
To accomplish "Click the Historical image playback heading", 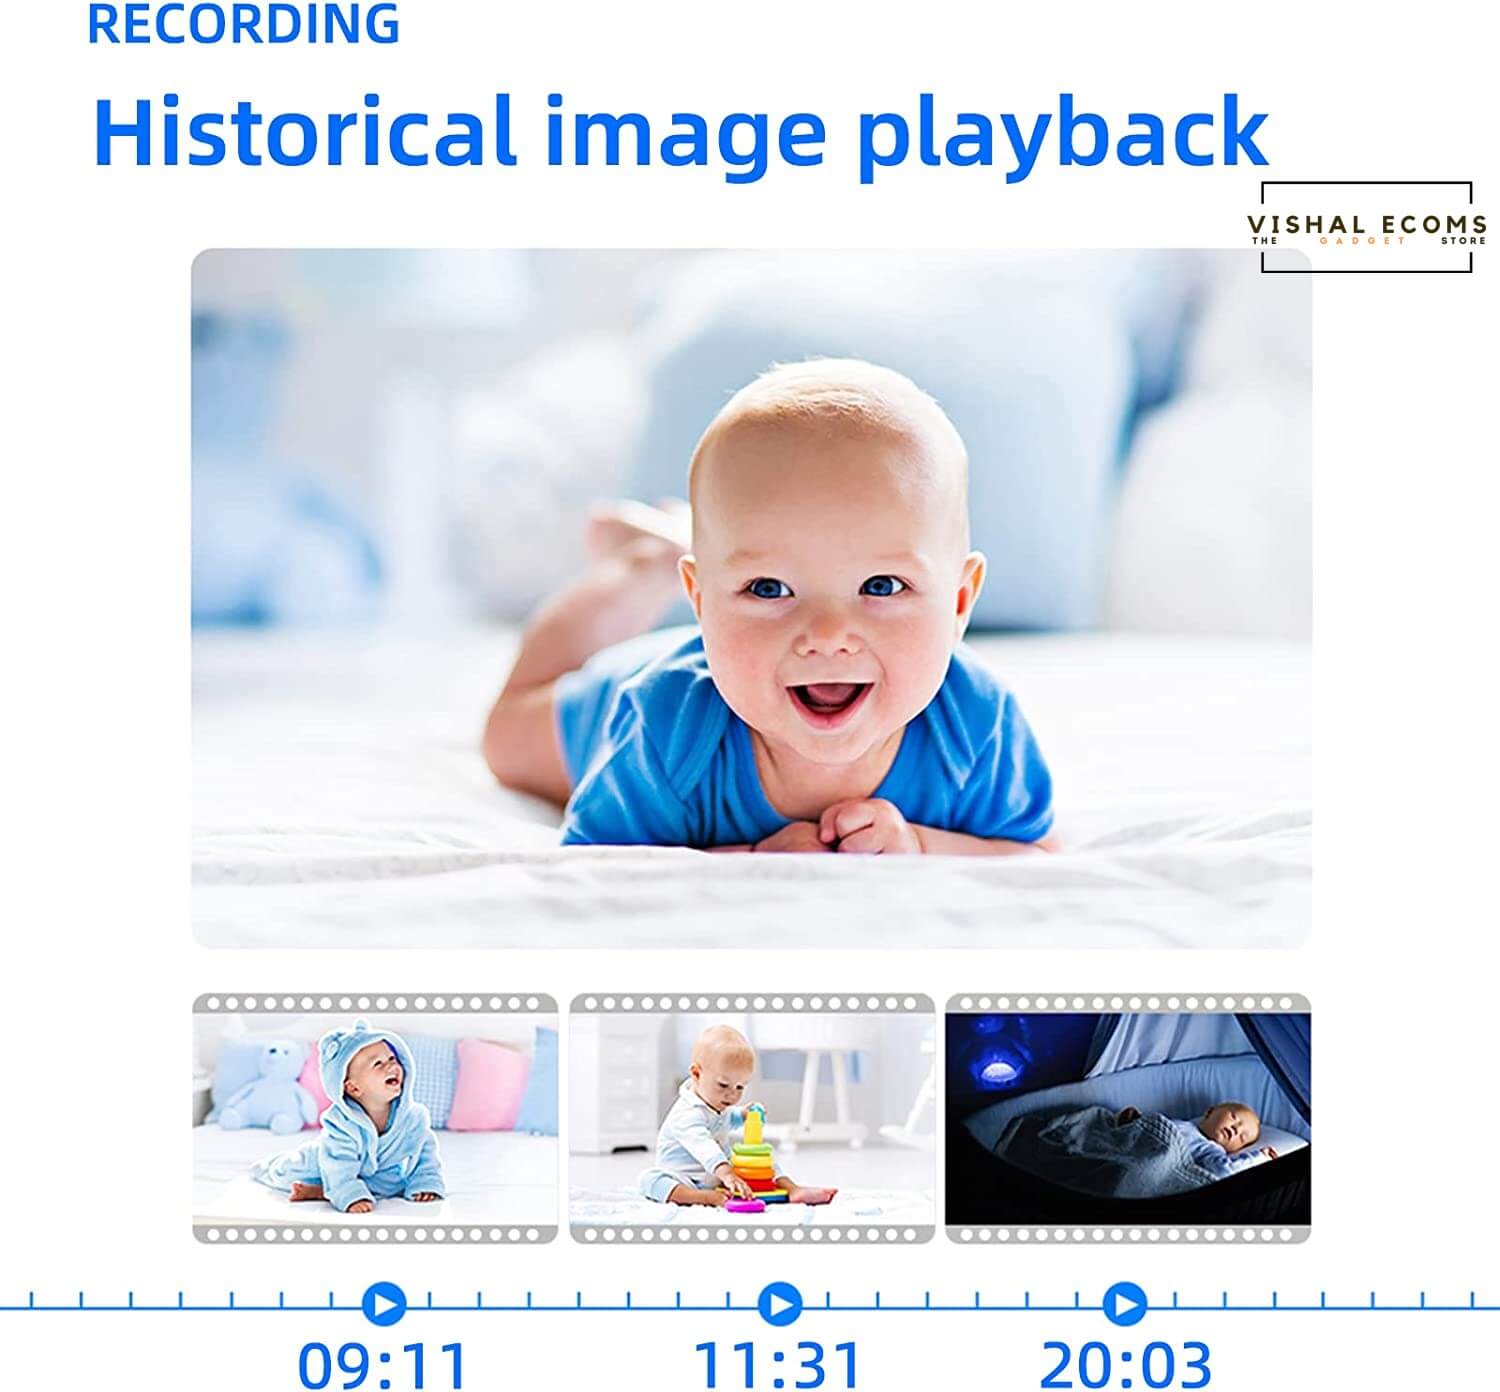I will pos(680,132).
